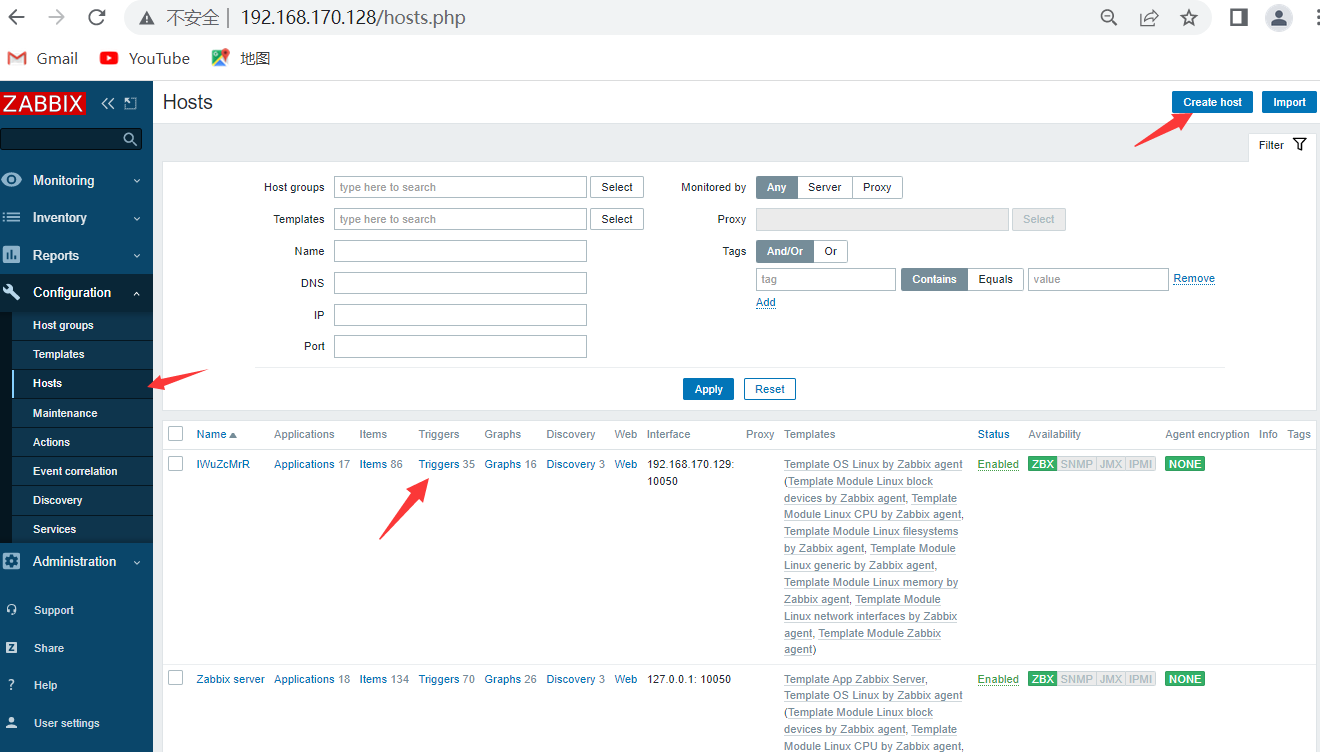Open Hosts under Configuration menu
Screen dimensions: 1320x752
(x=47, y=383)
